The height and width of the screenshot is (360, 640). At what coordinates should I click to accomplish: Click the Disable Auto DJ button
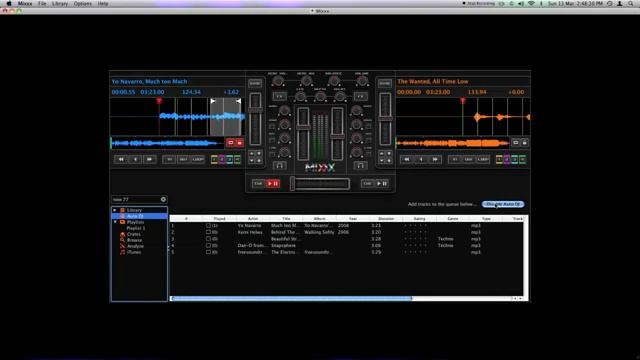click(x=503, y=204)
